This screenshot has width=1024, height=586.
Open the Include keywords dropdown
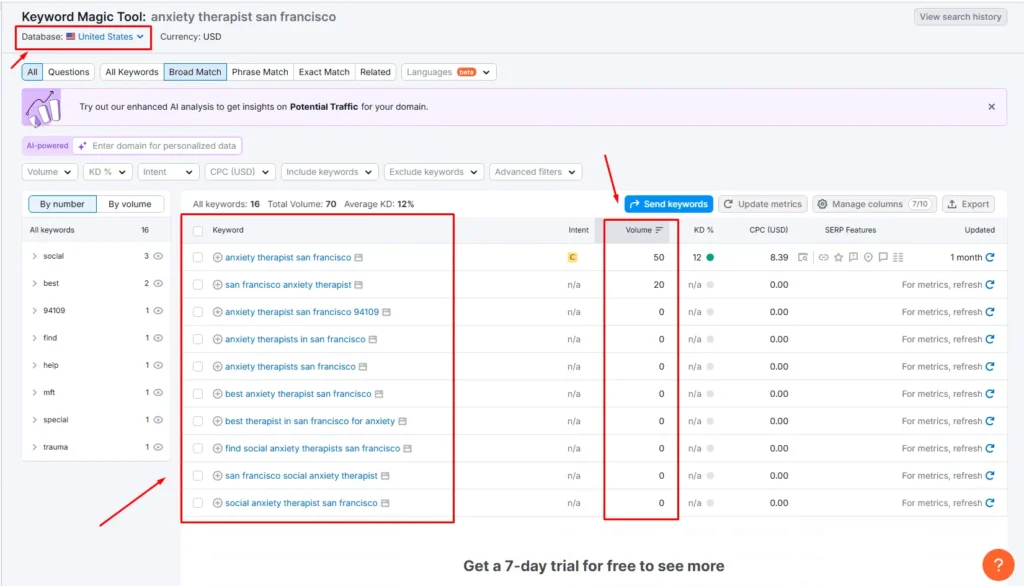click(x=328, y=172)
